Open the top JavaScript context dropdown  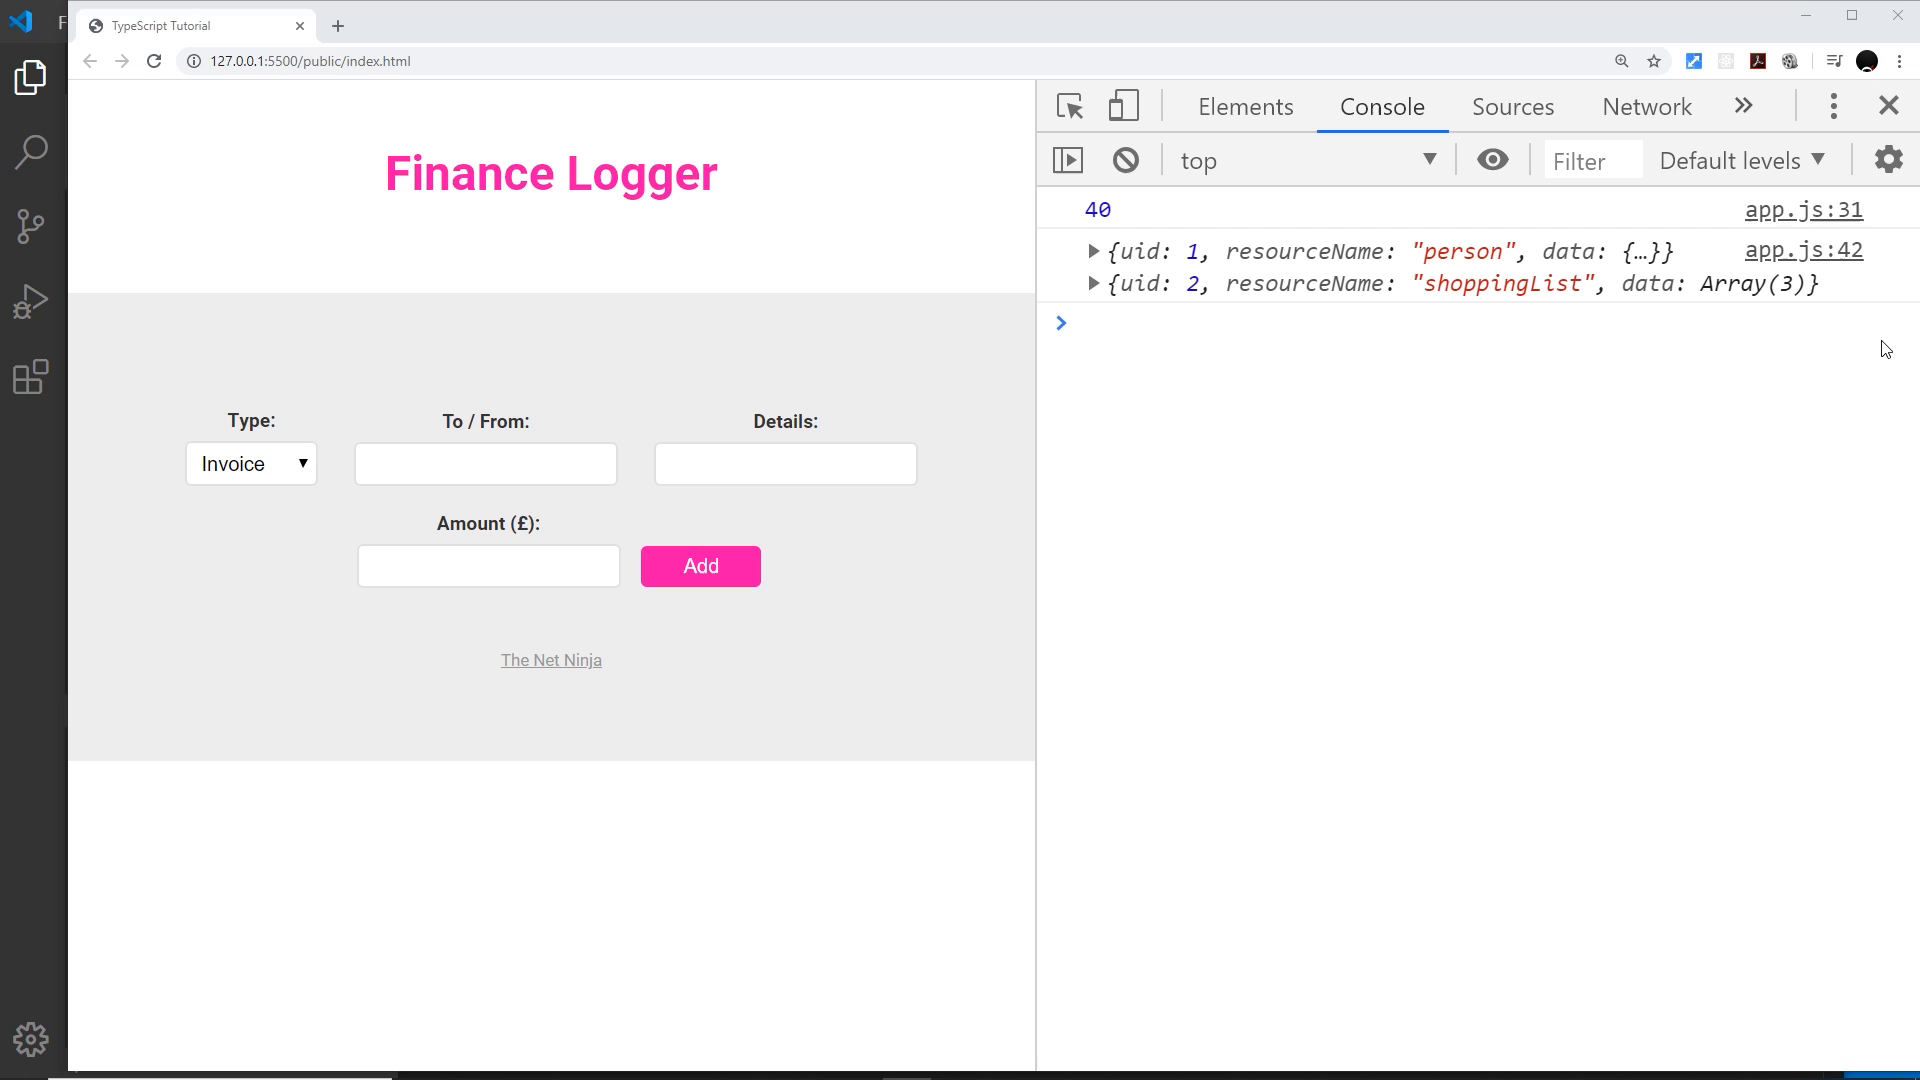point(1308,161)
